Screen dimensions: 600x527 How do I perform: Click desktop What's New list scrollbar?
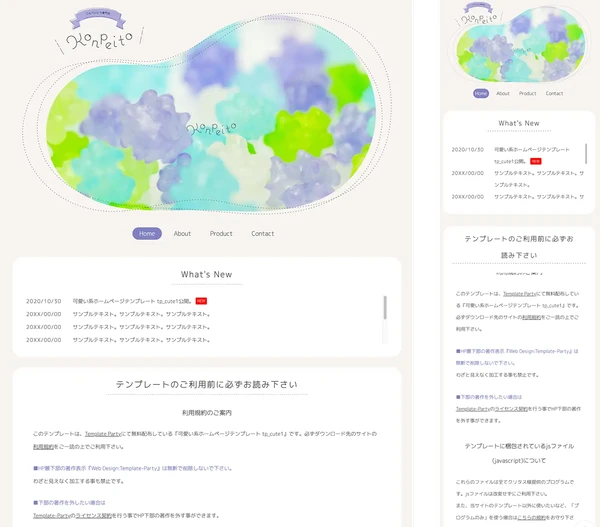coord(385,307)
